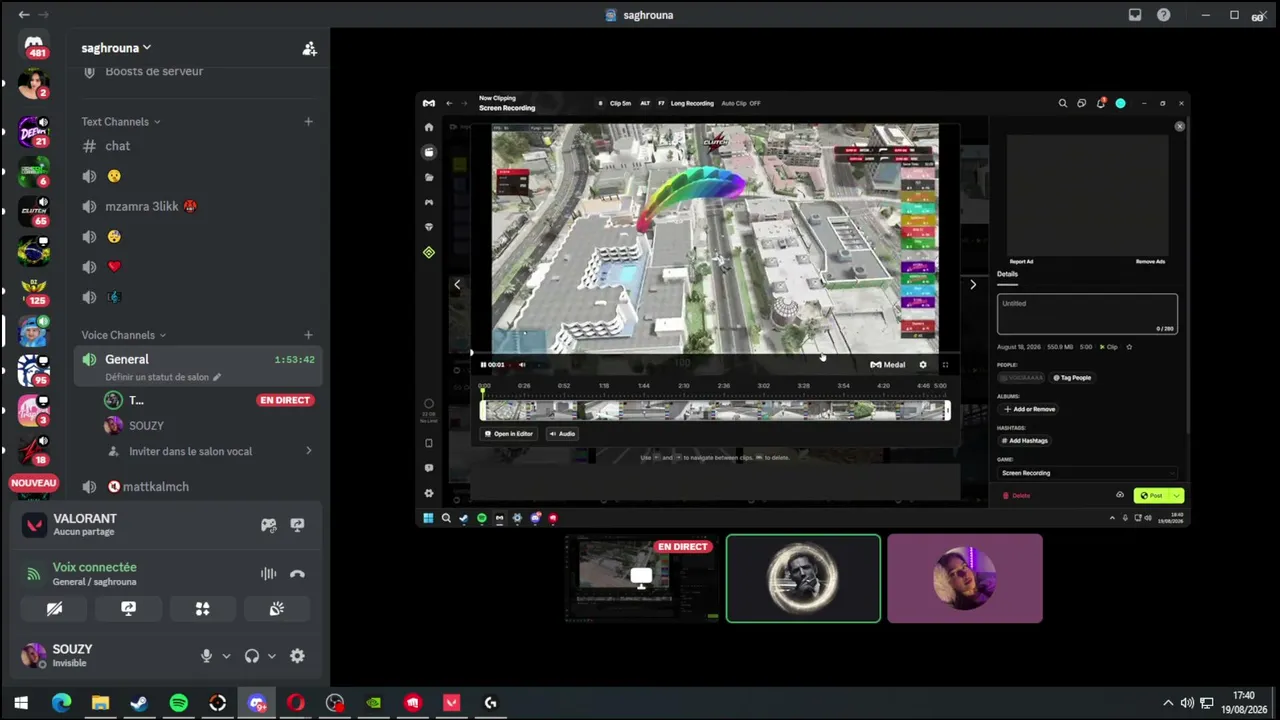Select the pink participant video tile

pyautogui.click(x=965, y=578)
